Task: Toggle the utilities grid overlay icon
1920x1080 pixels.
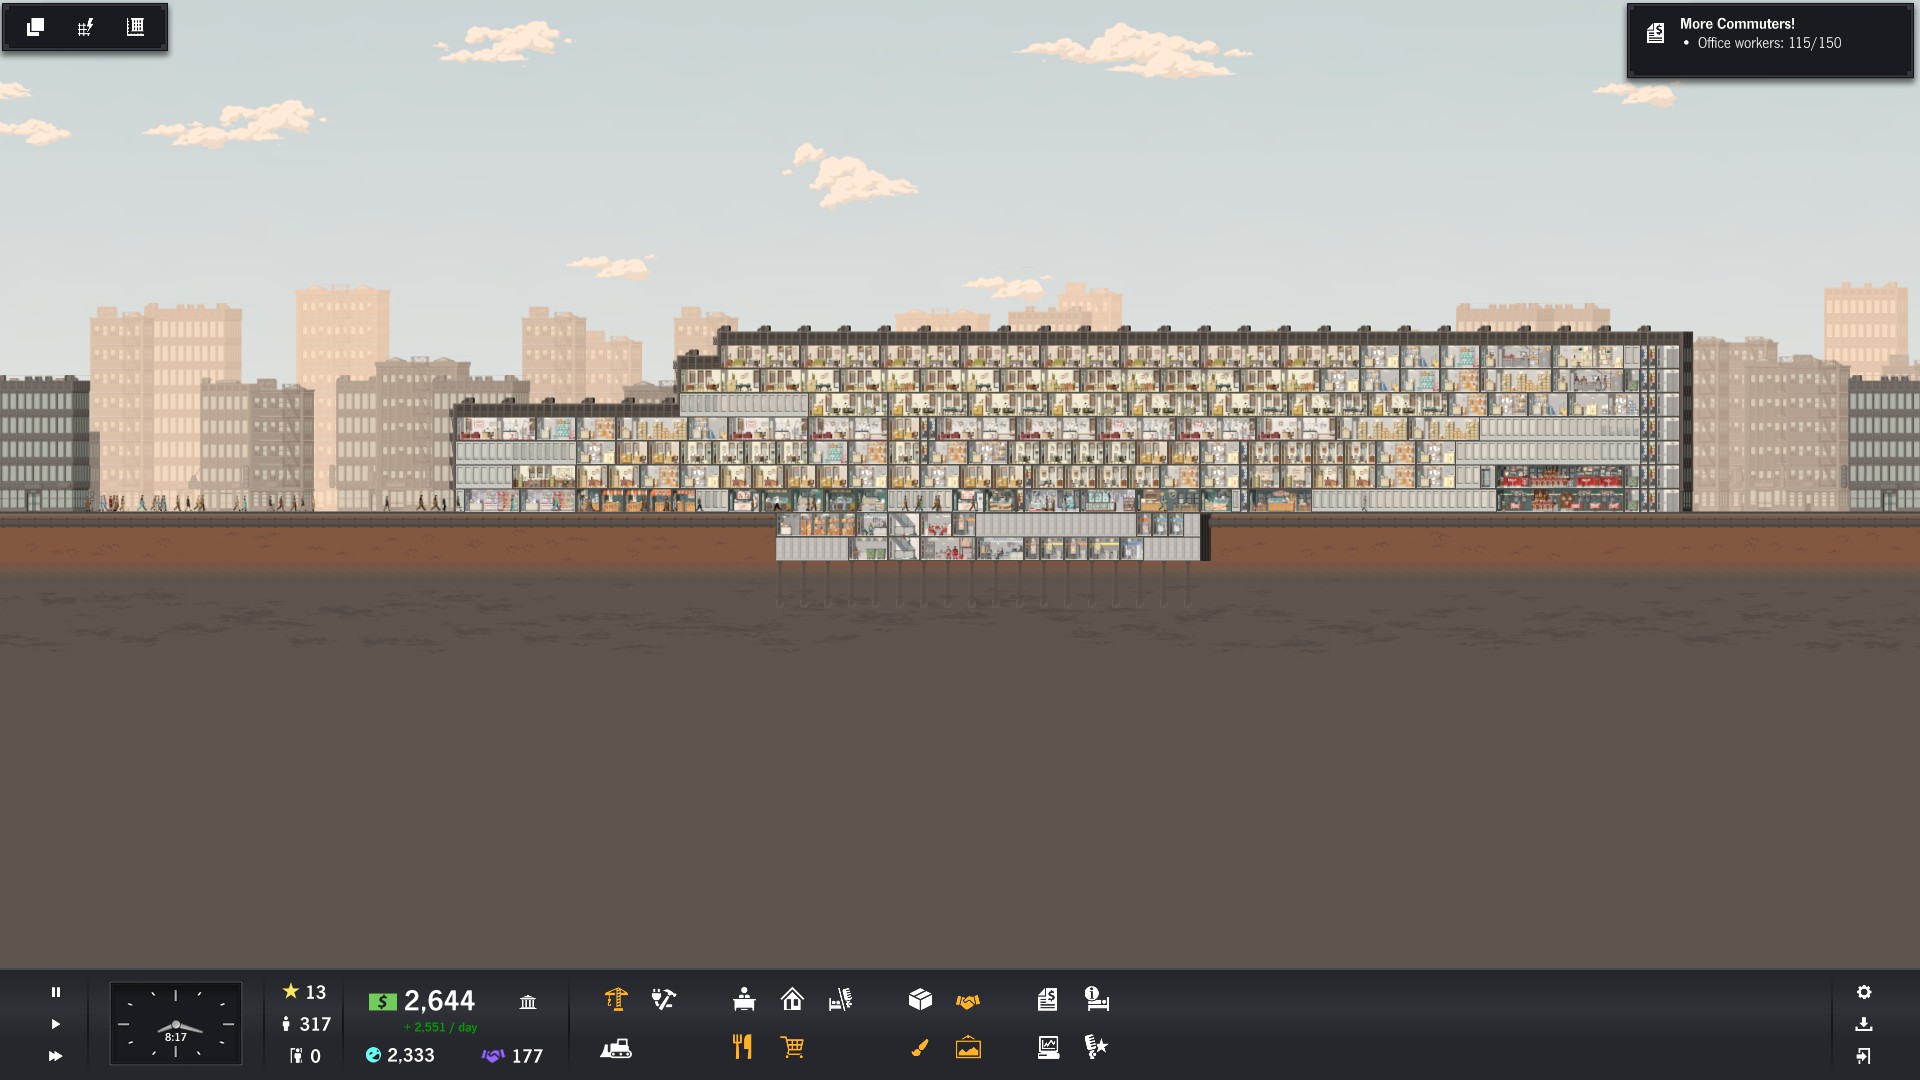Action: [x=85, y=27]
